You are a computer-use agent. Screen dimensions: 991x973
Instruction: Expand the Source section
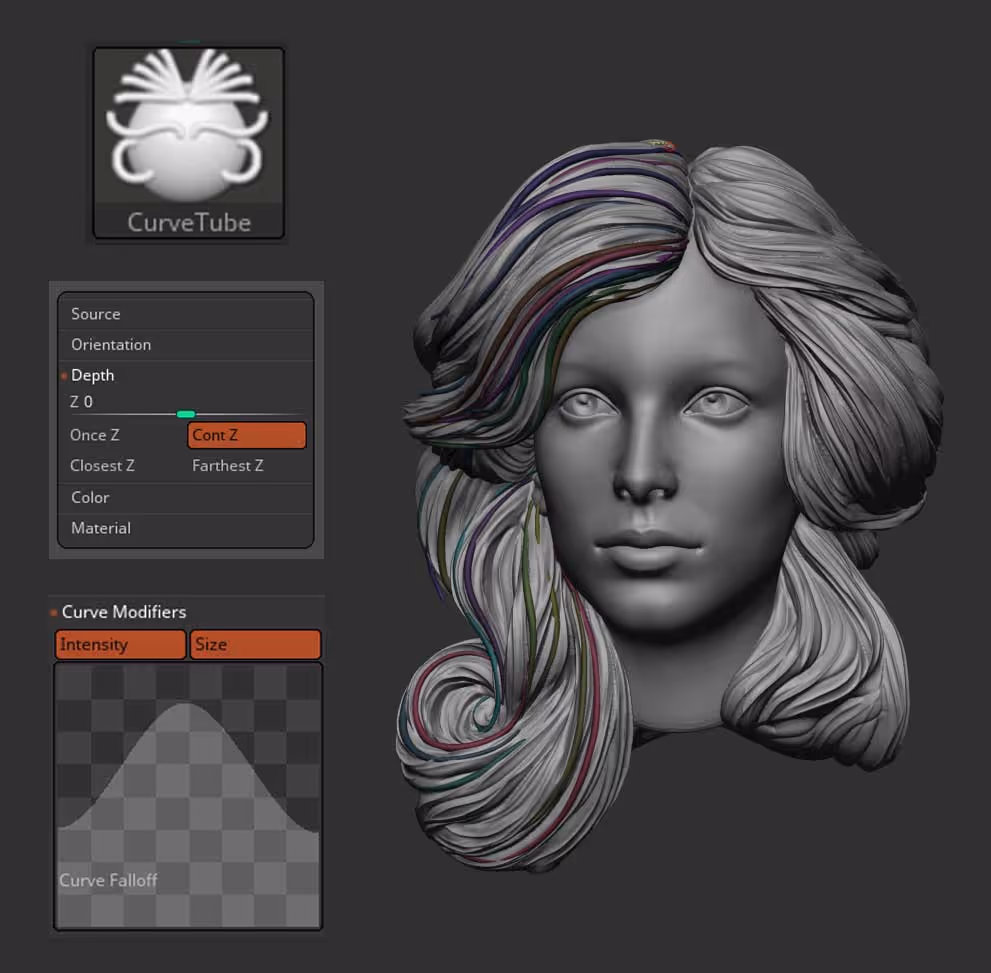tap(186, 314)
